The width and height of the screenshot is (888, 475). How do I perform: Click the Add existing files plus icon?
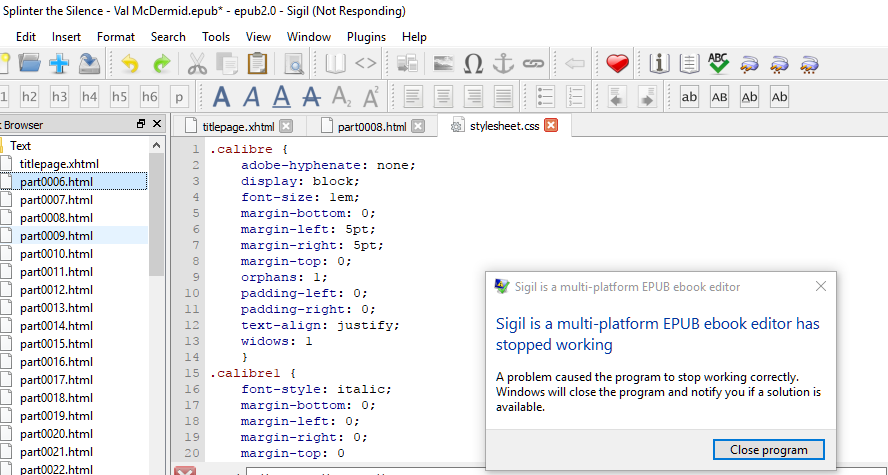(59, 63)
